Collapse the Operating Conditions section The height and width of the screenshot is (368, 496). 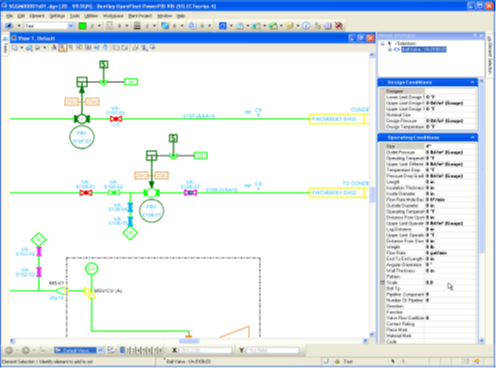point(472,137)
